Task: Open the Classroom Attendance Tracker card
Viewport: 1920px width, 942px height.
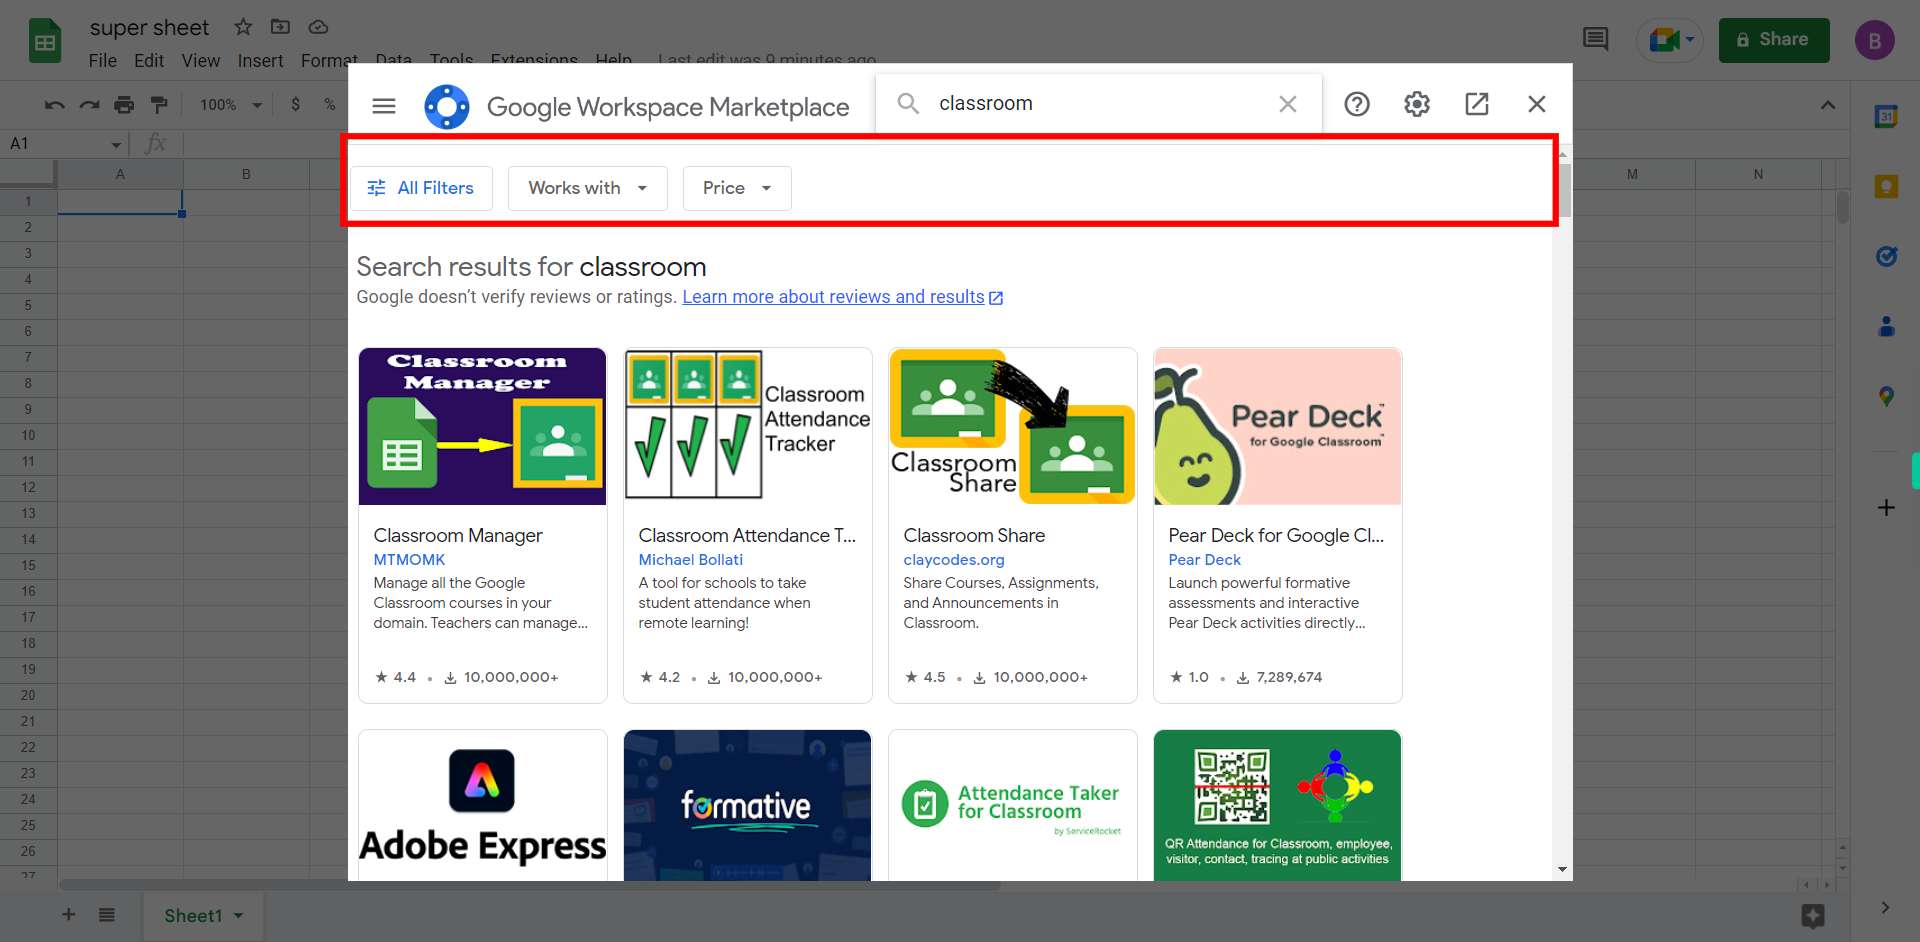Action: pos(748,525)
